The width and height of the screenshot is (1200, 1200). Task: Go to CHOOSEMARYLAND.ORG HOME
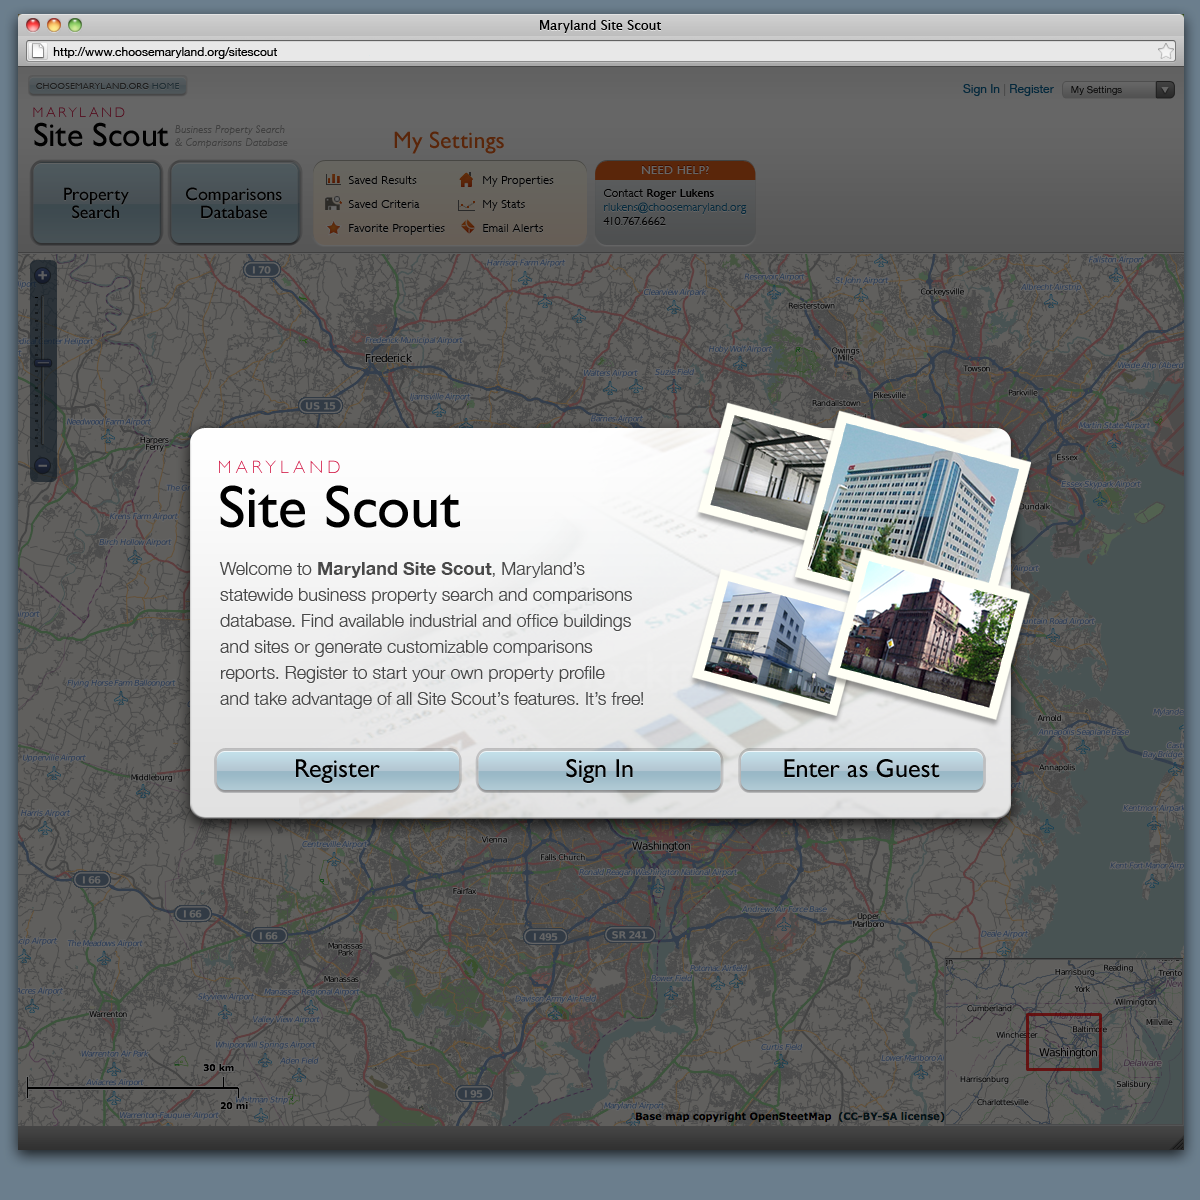[x=108, y=86]
